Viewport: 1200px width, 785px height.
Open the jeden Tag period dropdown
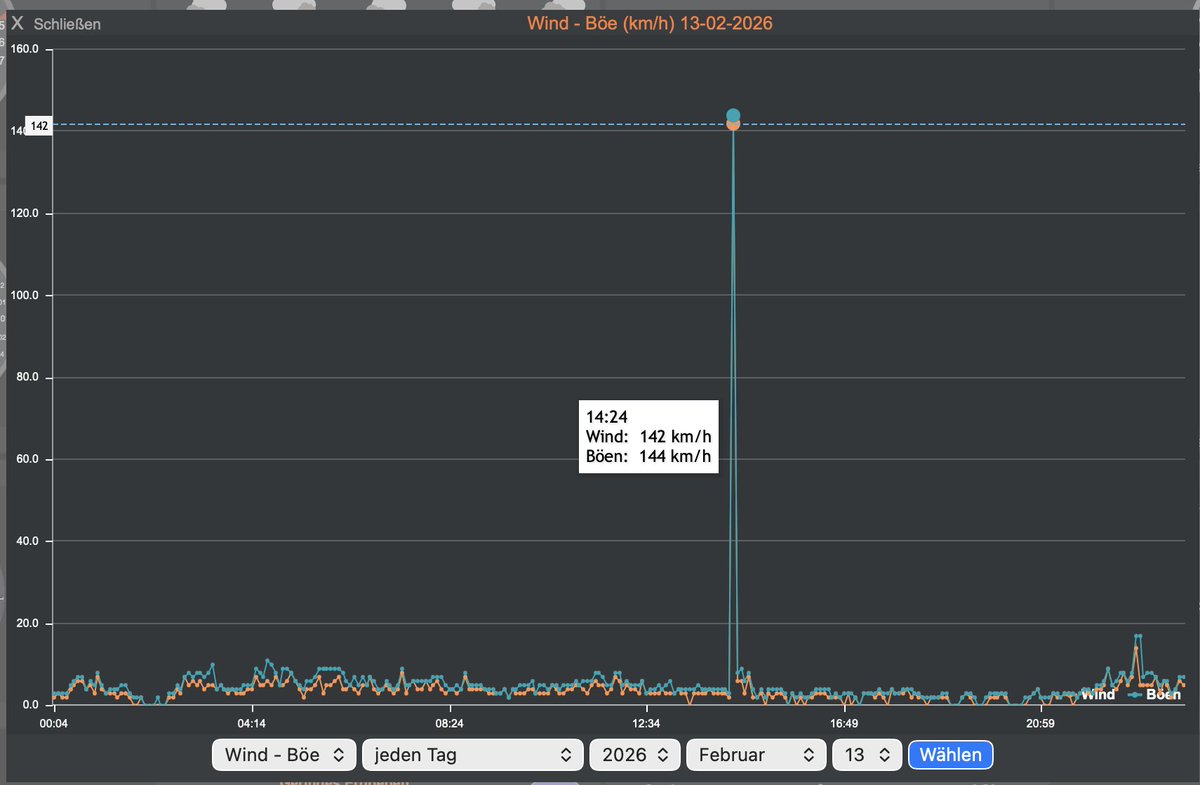click(x=473, y=755)
